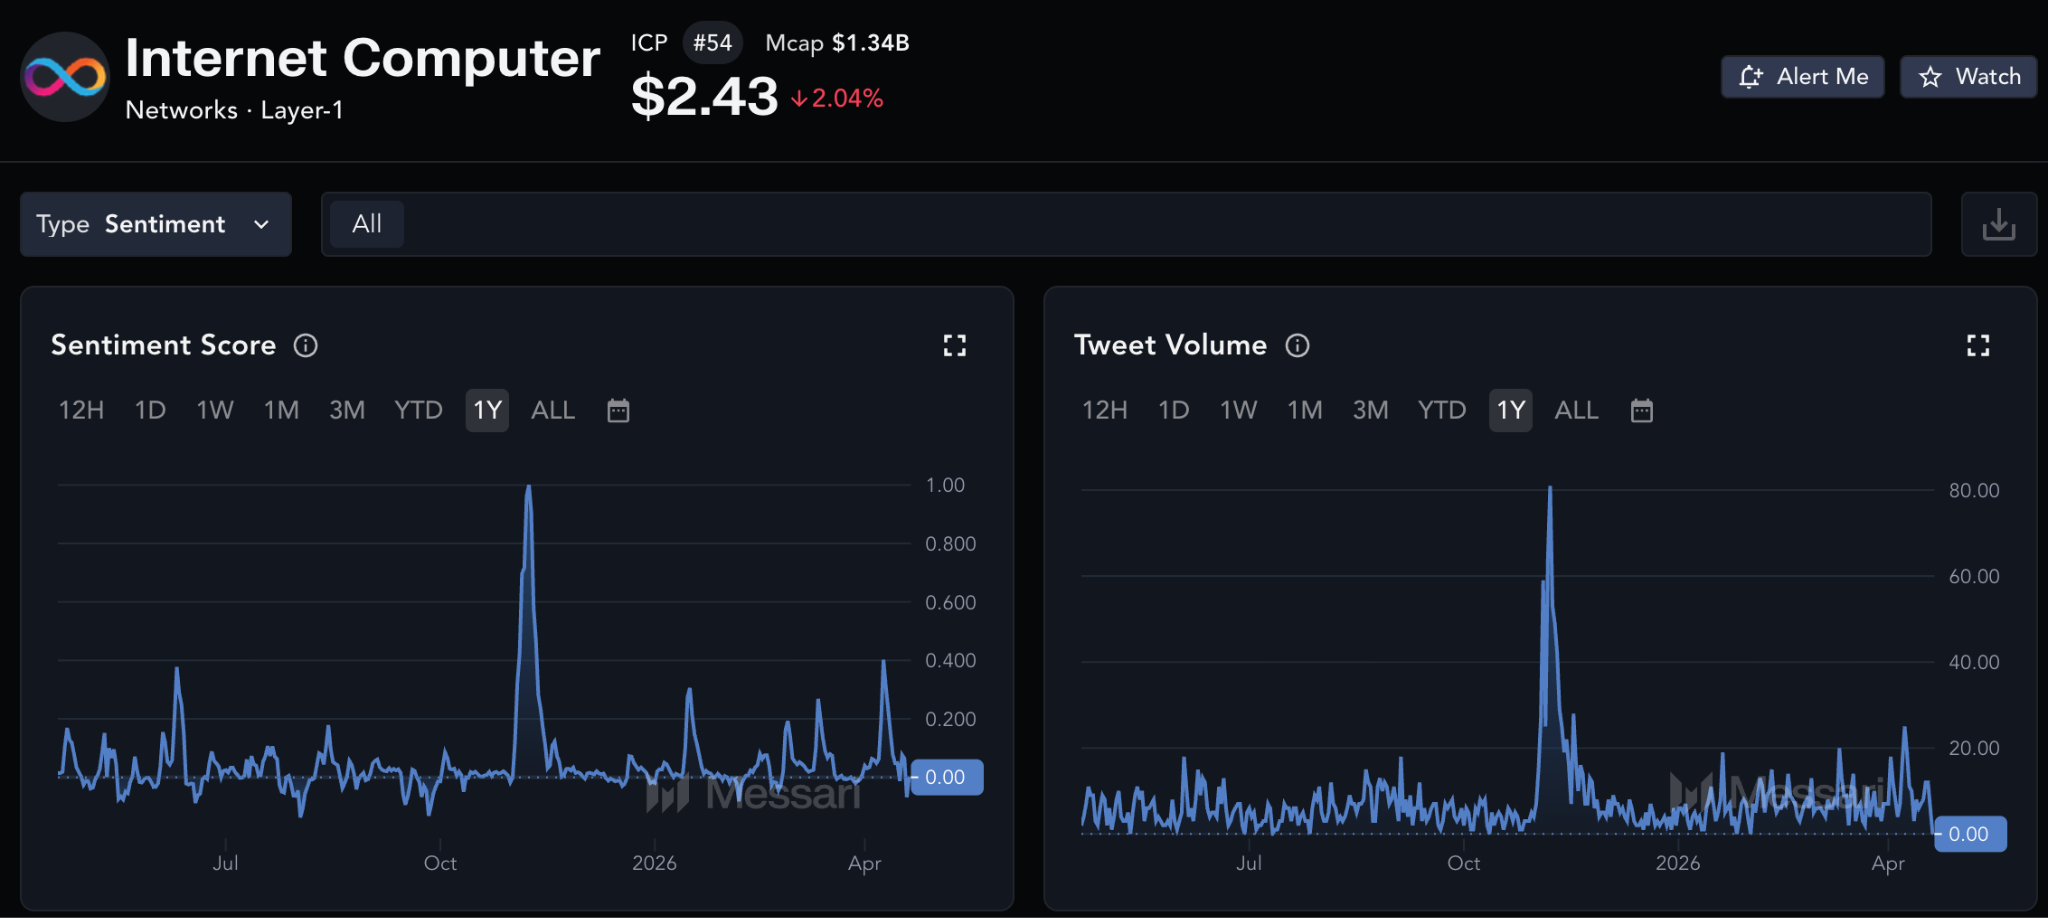Screen dimensions: 2048x918
Task: Open calendar date picker for Tweet Volume
Action: click(1641, 411)
